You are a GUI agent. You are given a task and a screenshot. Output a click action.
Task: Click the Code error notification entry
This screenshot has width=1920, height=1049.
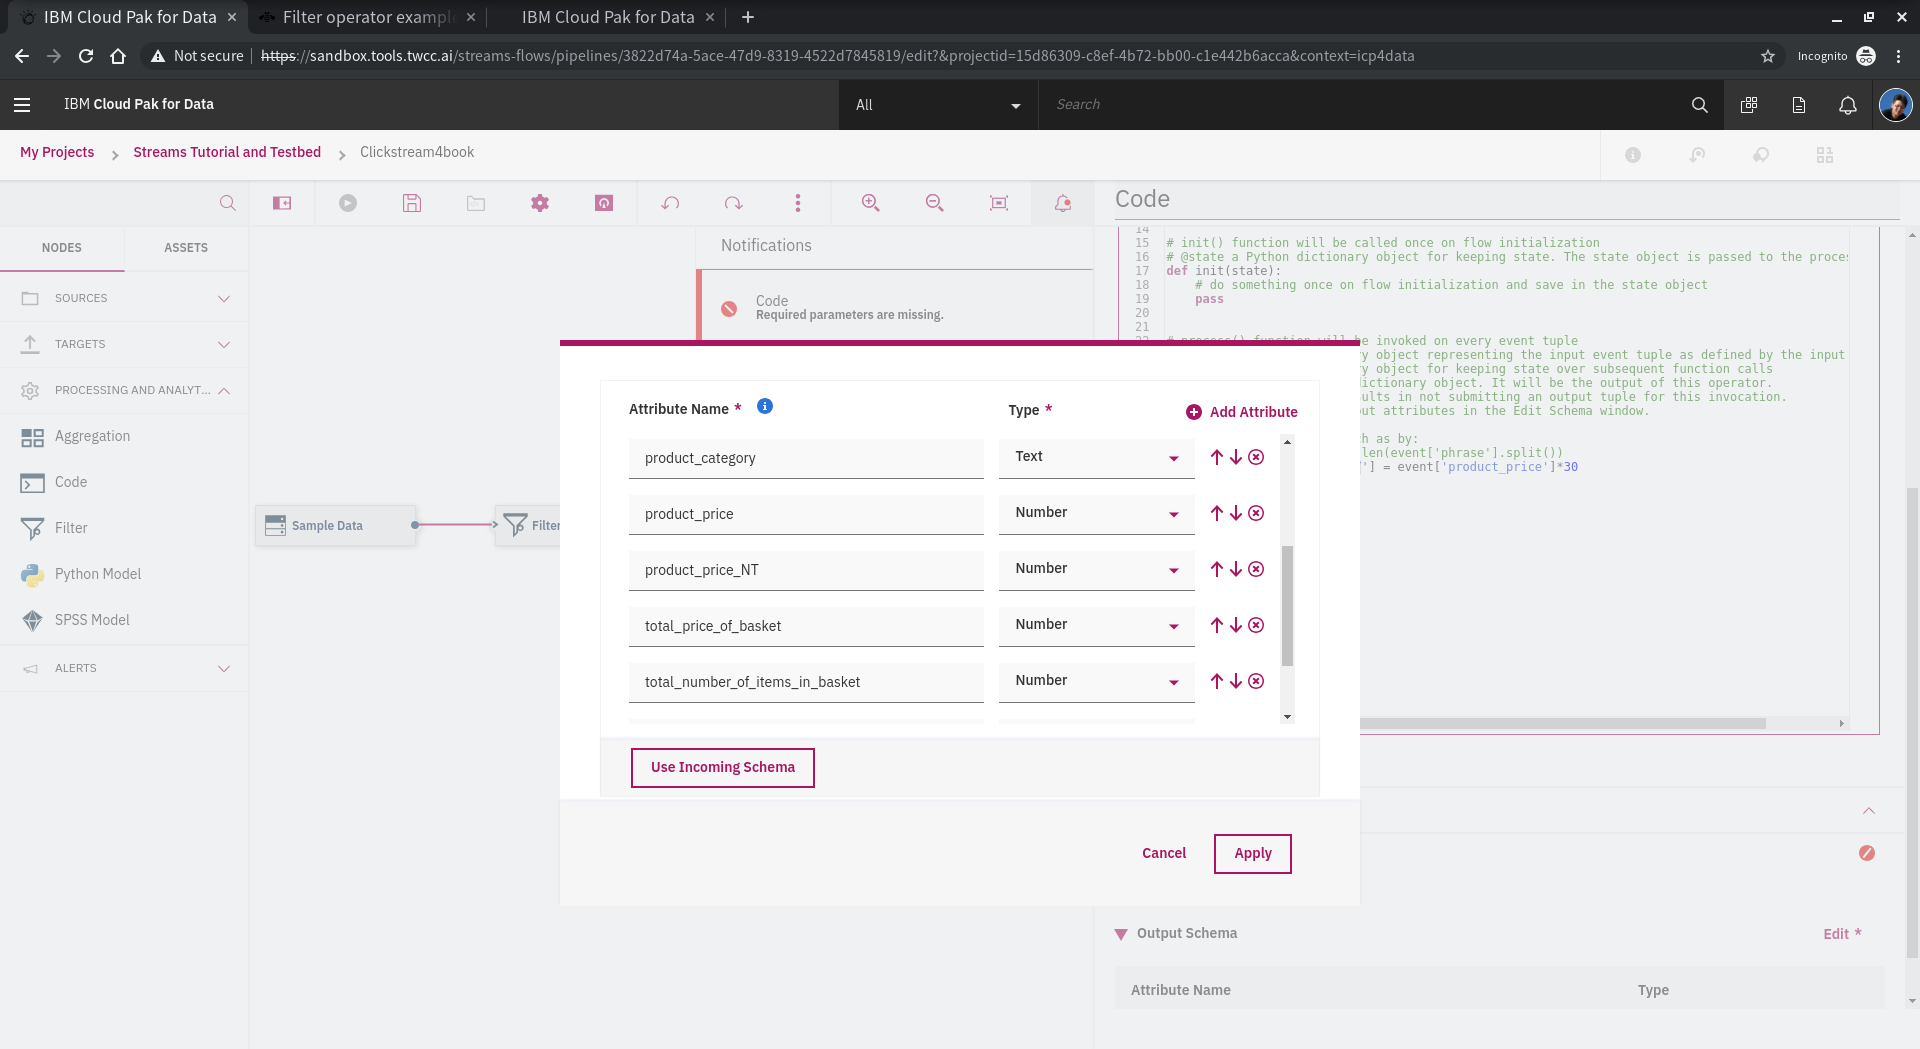click(896, 307)
